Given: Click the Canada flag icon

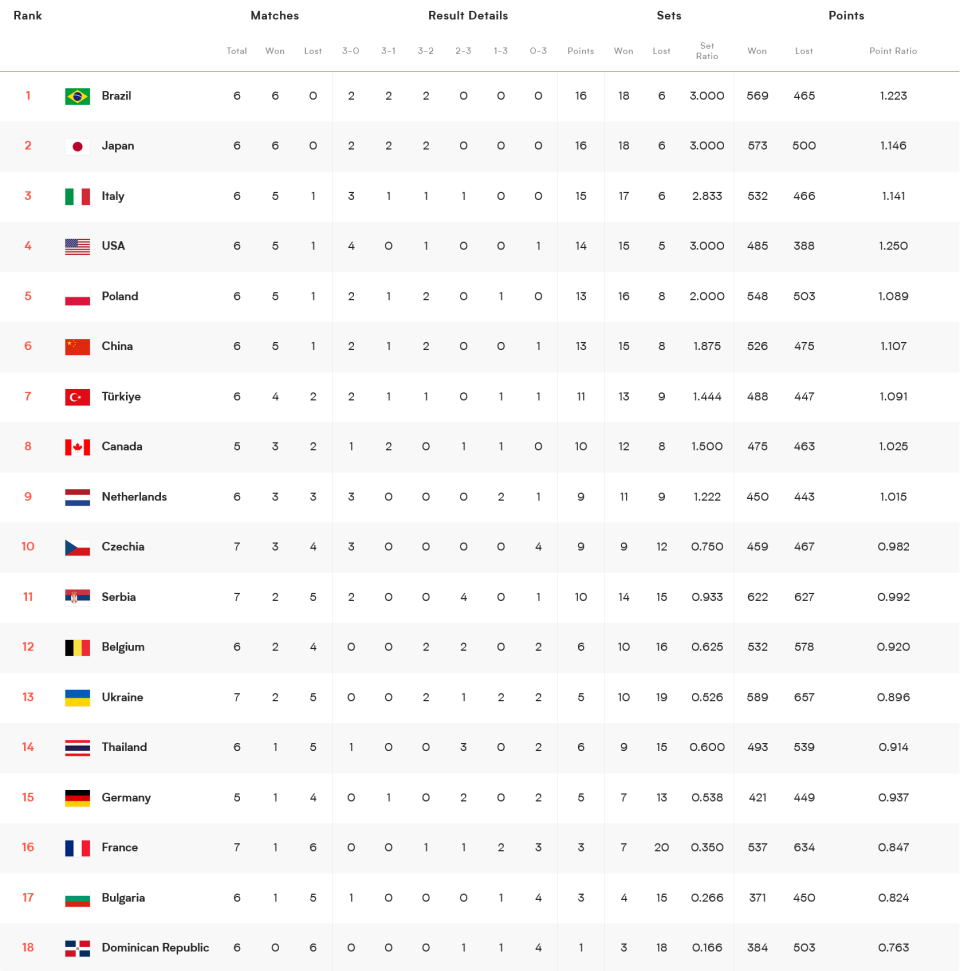Looking at the screenshot, I should pos(77,447).
